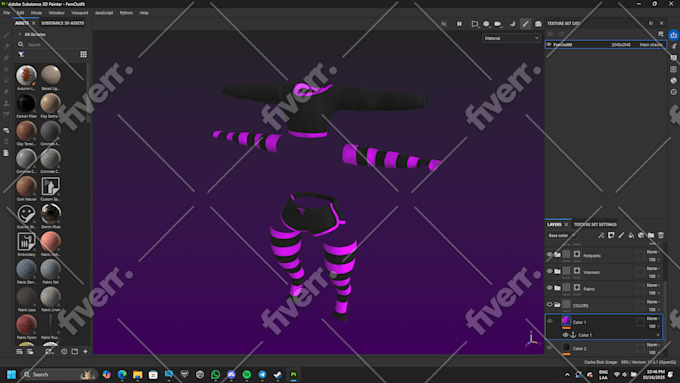
Task: Toggle visibility of Color 2 layer
Action: click(549, 347)
